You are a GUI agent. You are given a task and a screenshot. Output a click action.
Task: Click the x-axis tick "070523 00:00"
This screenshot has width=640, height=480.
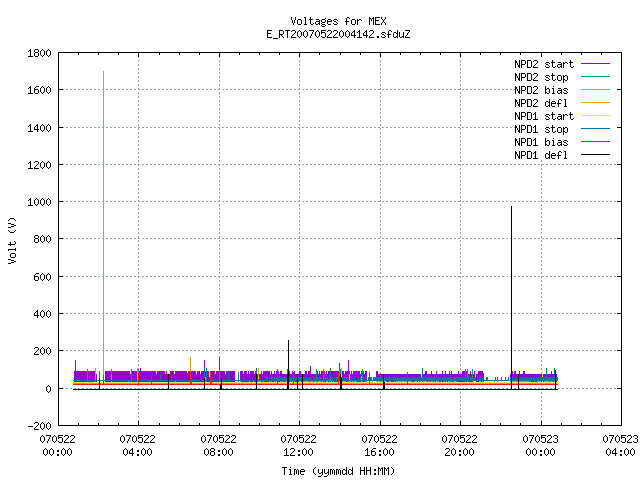pyautogui.click(x=540, y=446)
